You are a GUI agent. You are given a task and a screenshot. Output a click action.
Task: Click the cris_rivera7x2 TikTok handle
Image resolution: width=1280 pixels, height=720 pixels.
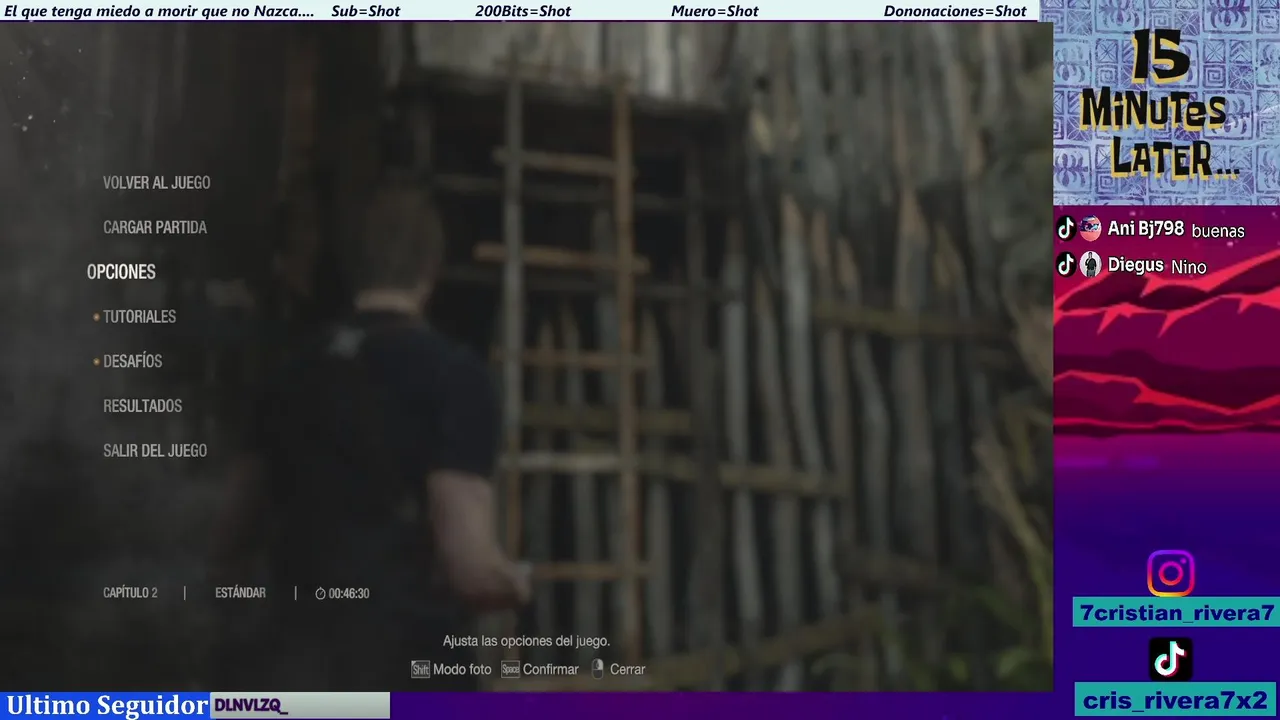pos(1176,700)
